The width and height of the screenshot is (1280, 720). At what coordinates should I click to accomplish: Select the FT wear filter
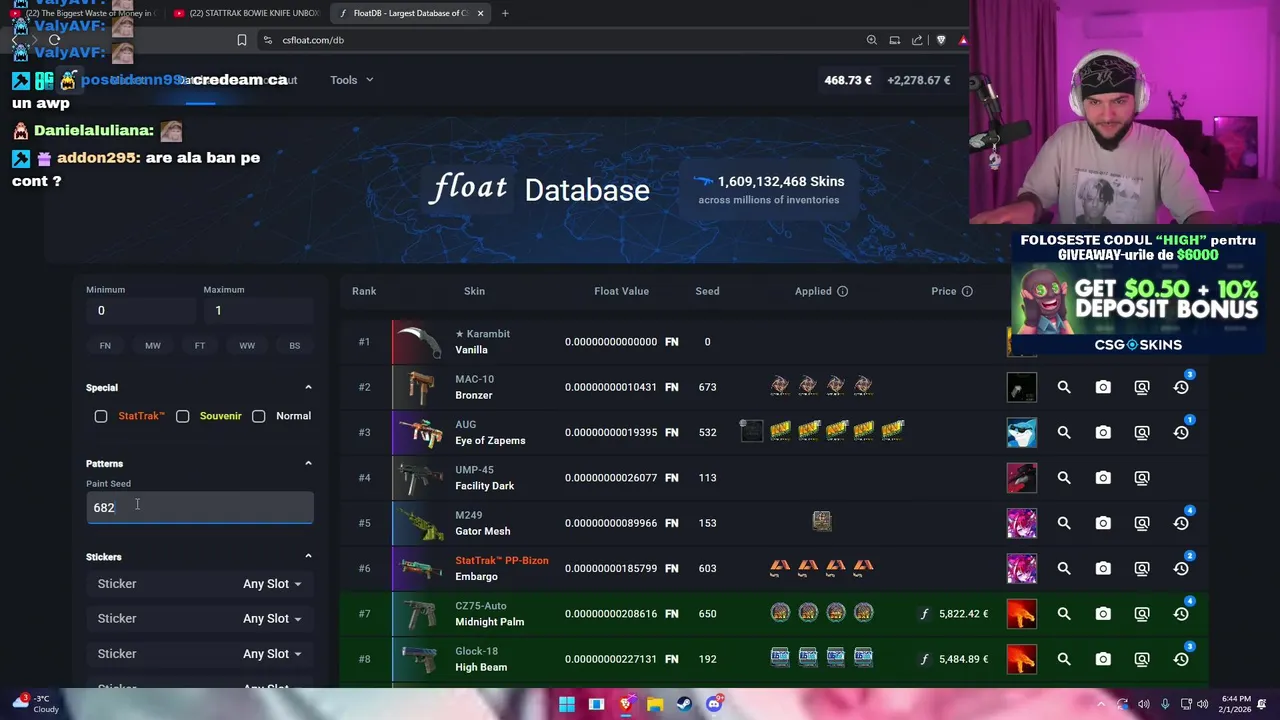tap(200, 345)
